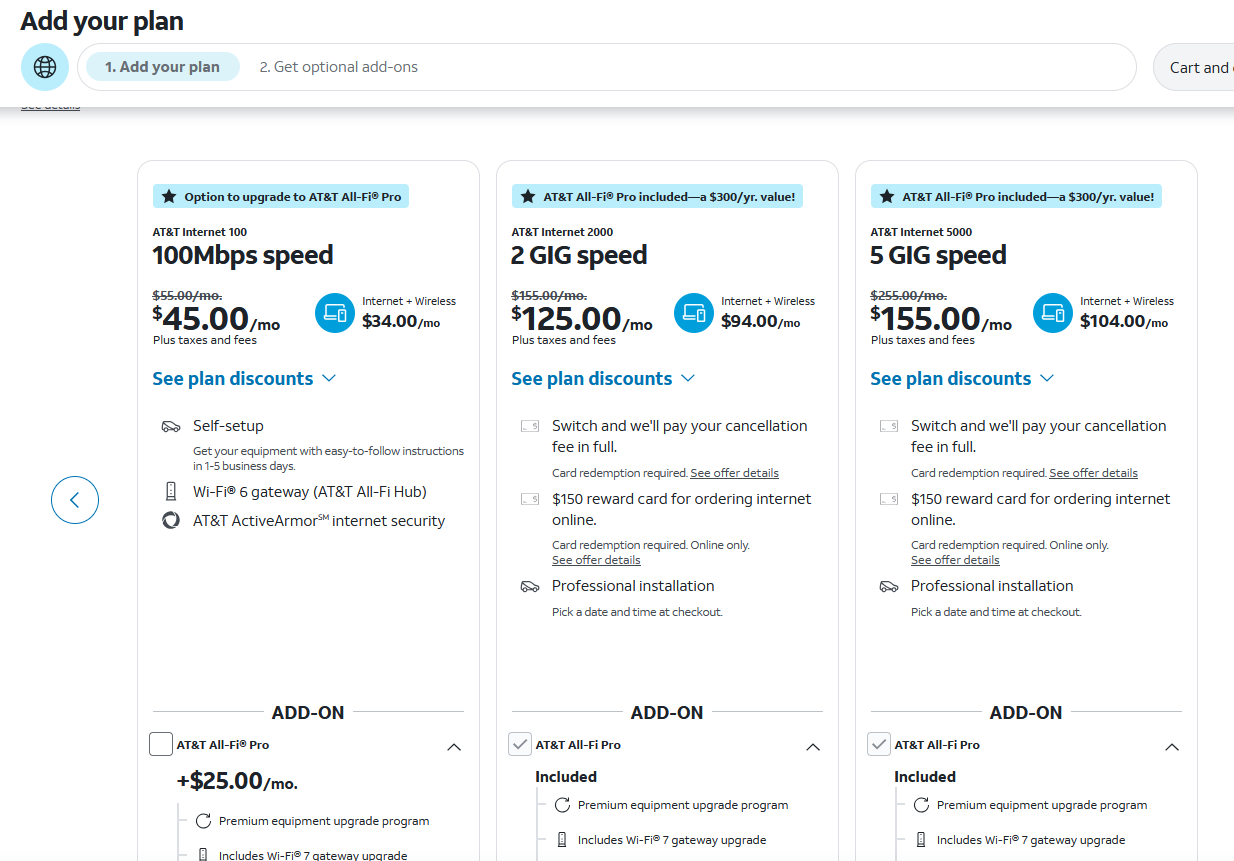This screenshot has width=1234, height=861.
Task: Click the 'Option to upgrade to AT&T All-Fi Pro' badge
Action: pos(281,197)
